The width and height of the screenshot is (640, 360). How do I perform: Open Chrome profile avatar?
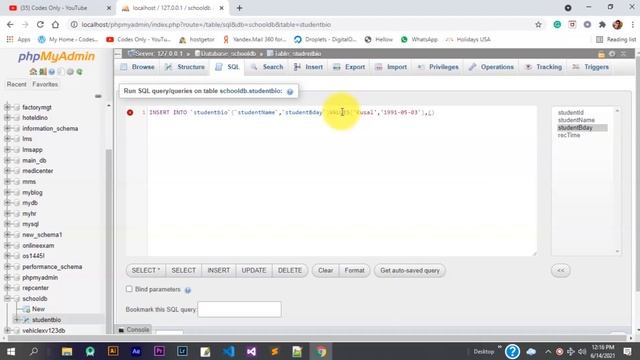pos(617,24)
